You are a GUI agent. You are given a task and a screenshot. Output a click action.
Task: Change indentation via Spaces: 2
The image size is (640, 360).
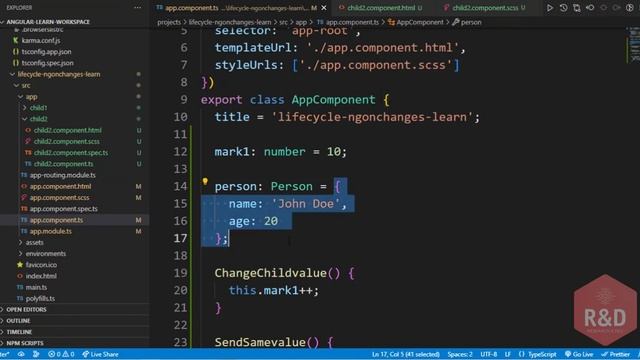460,354
